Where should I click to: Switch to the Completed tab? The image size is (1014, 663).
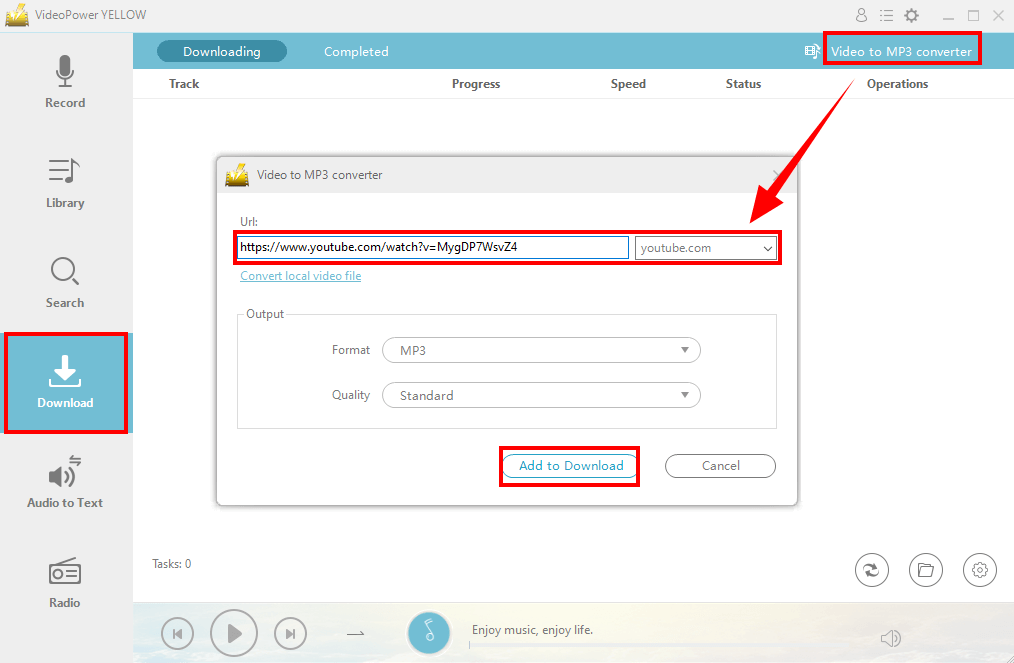coord(356,51)
